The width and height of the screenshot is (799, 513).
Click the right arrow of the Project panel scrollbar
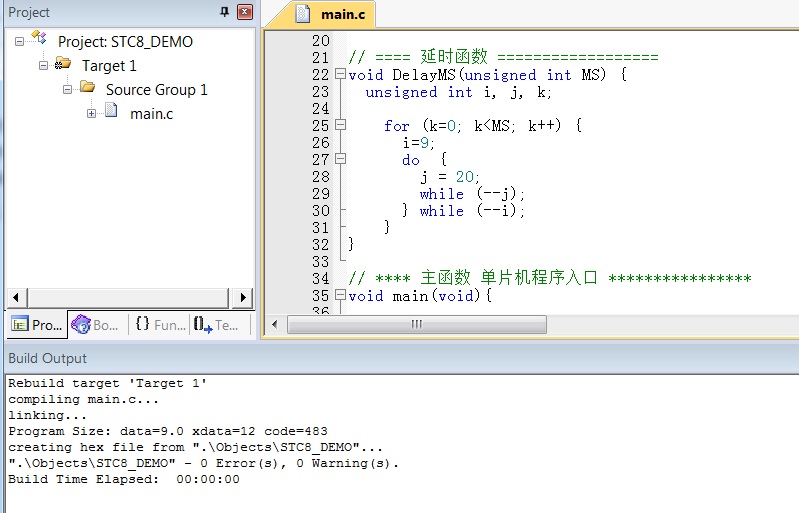[243, 298]
